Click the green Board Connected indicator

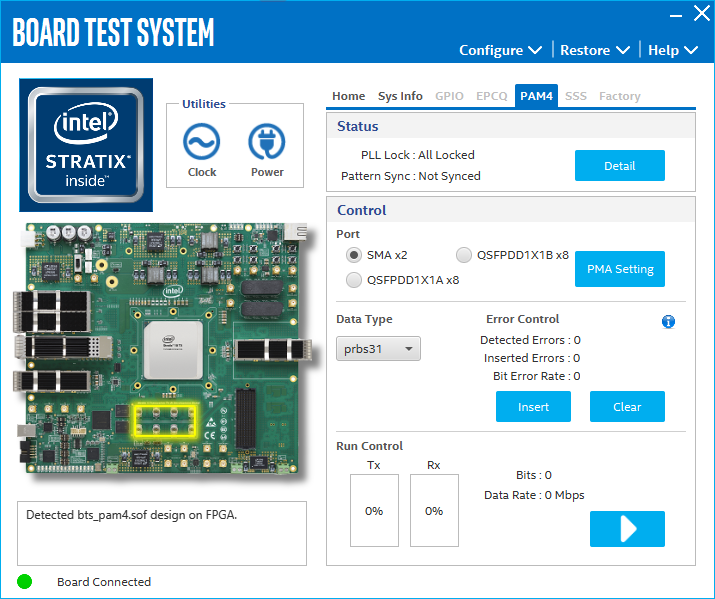[x=25, y=582]
